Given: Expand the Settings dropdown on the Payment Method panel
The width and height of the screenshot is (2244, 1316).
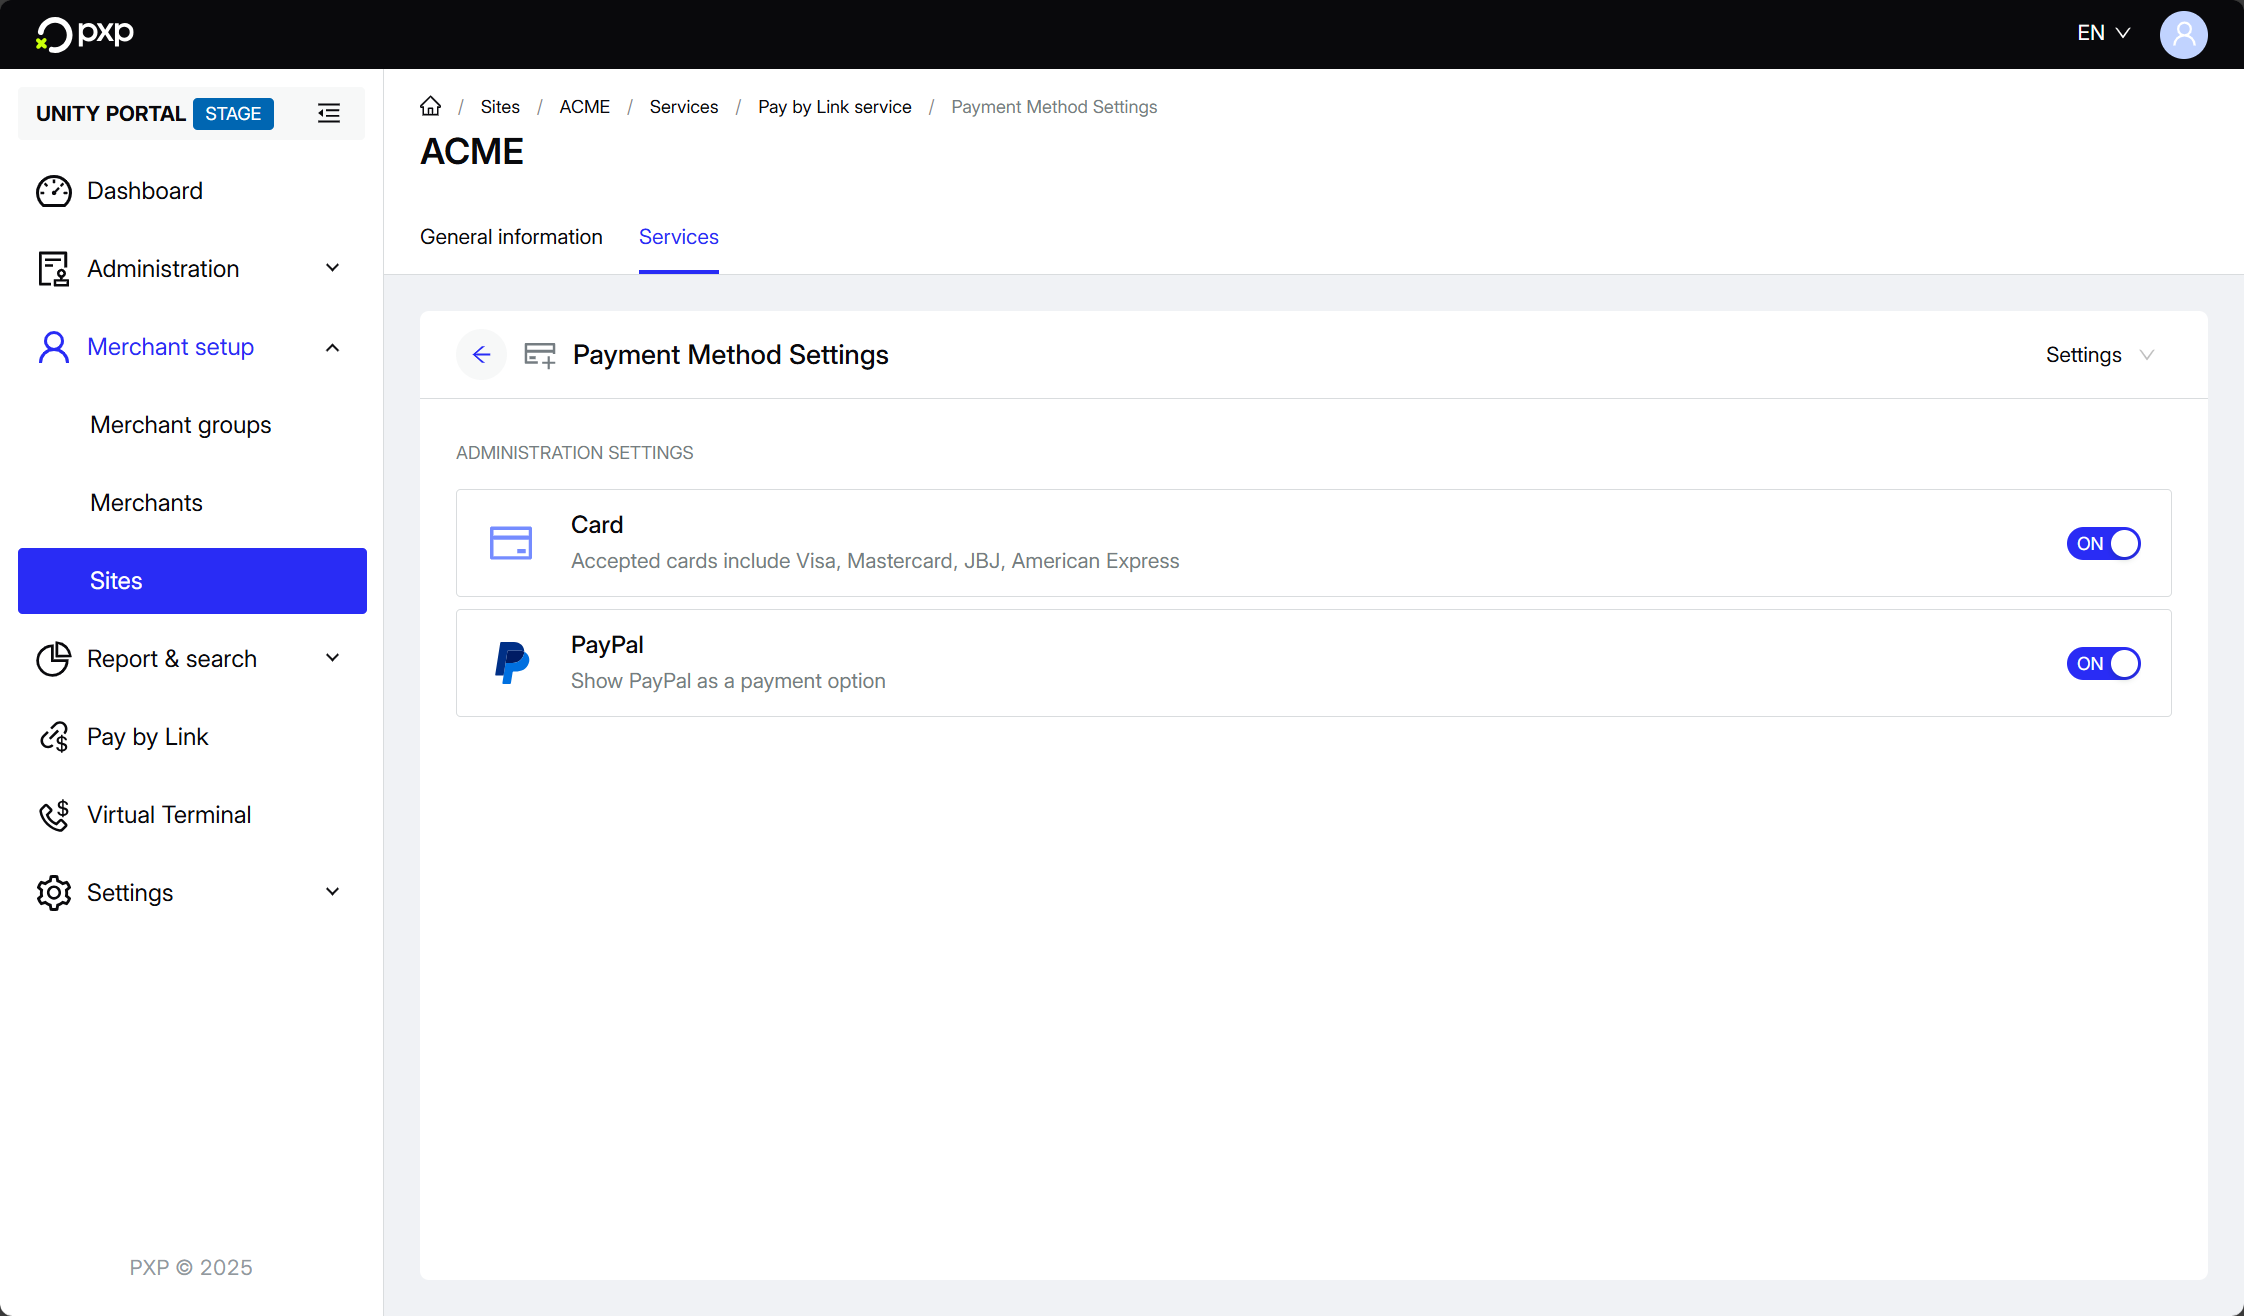Looking at the screenshot, I should pyautogui.click(x=2098, y=354).
